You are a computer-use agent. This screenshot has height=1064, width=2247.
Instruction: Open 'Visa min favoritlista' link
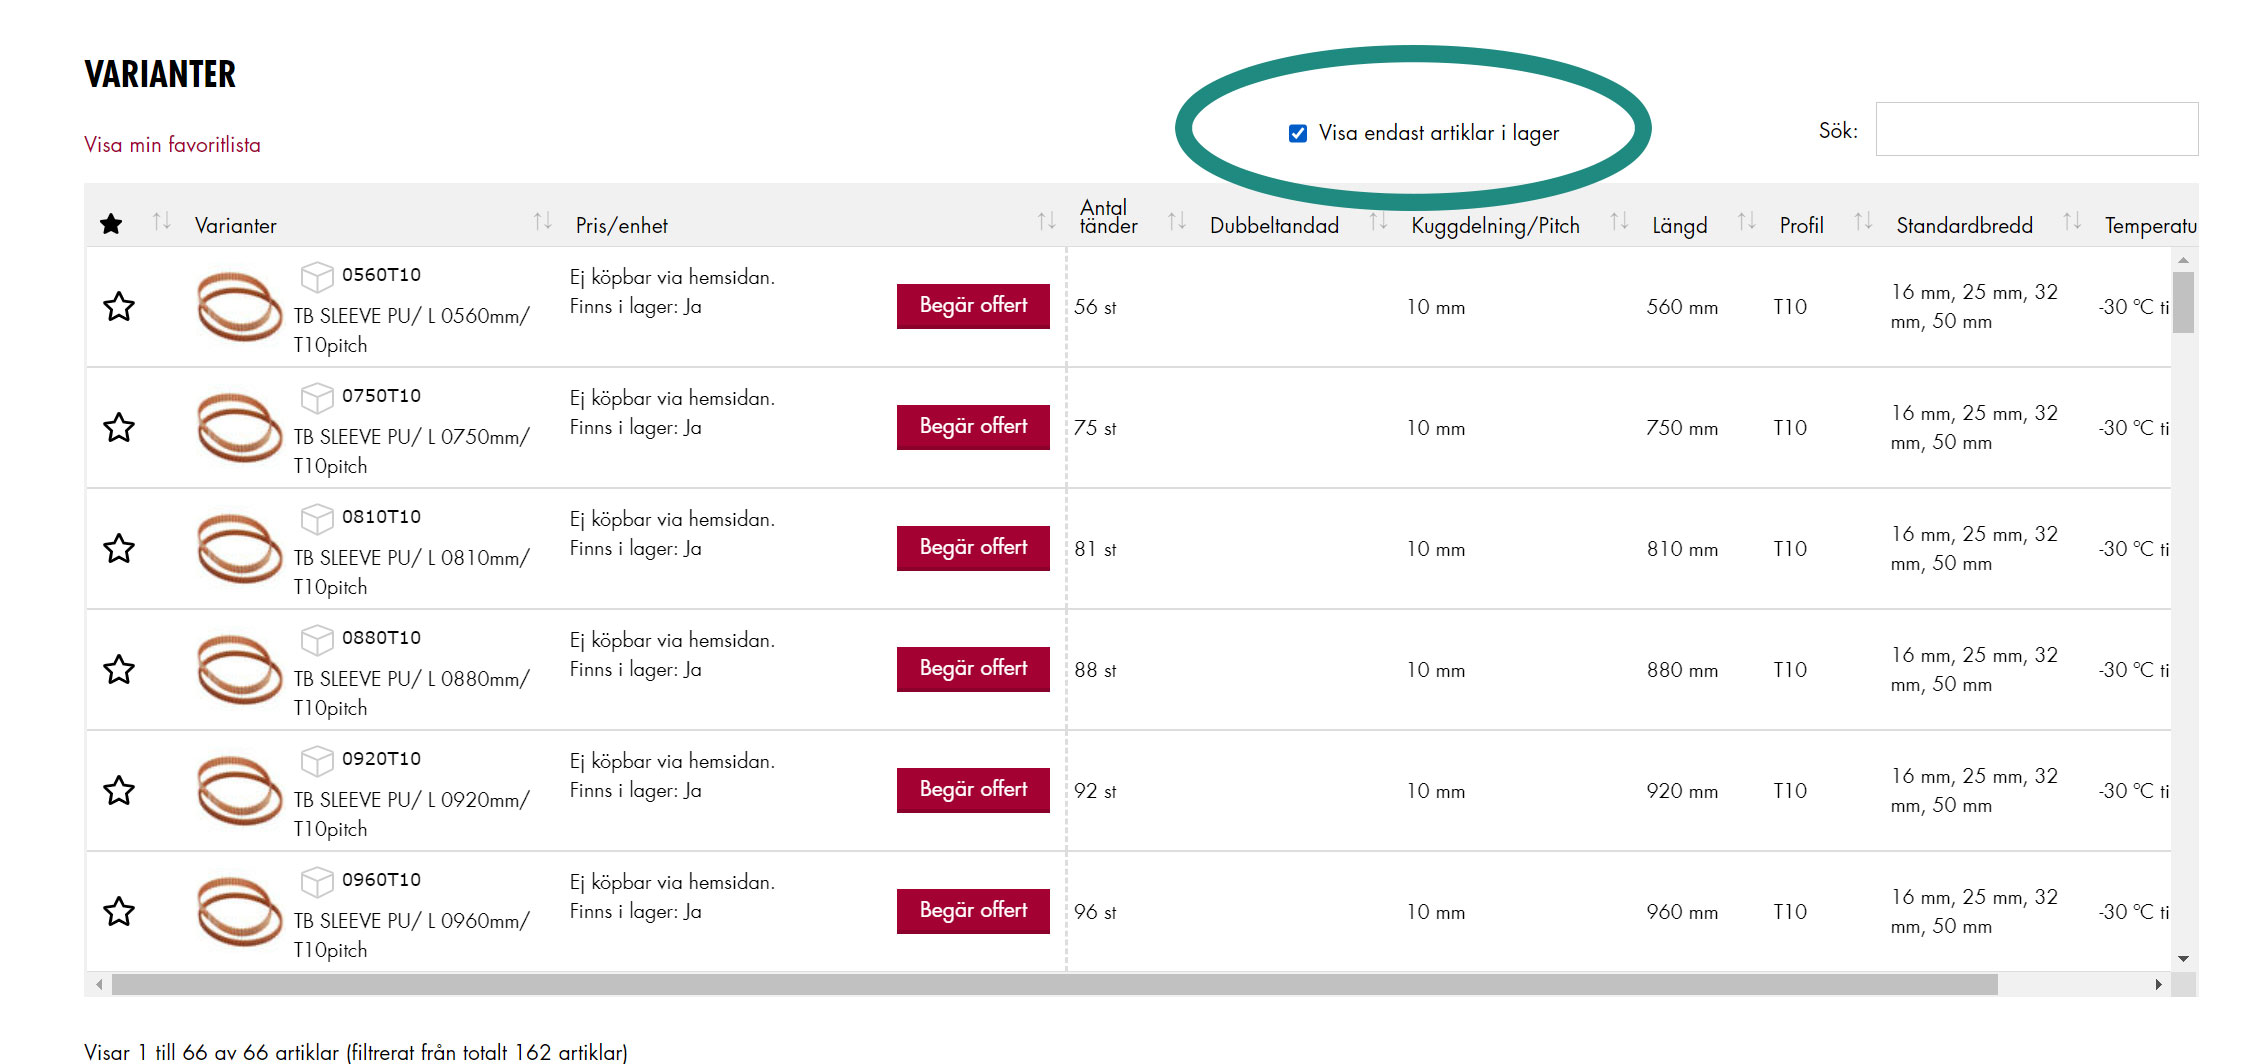172,145
